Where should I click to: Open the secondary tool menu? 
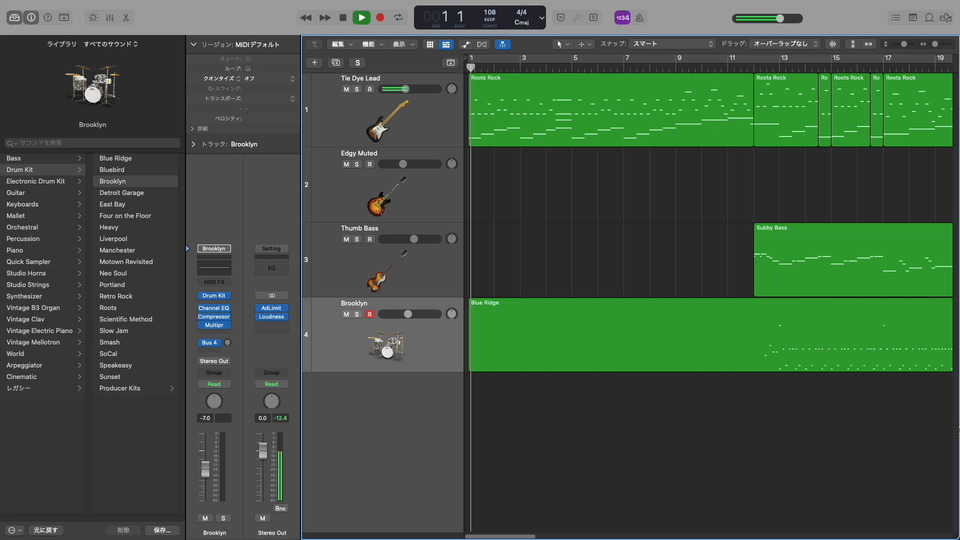[585, 44]
